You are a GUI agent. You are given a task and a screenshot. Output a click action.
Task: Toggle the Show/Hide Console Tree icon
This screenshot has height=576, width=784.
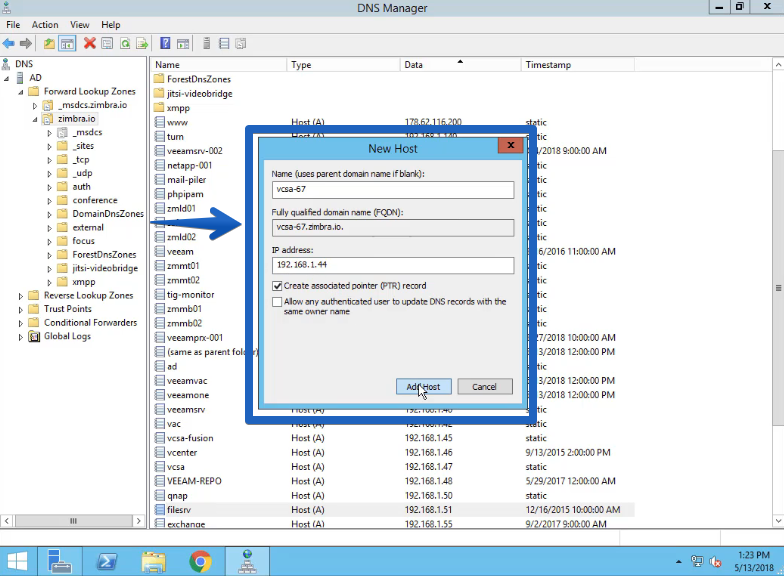67,44
